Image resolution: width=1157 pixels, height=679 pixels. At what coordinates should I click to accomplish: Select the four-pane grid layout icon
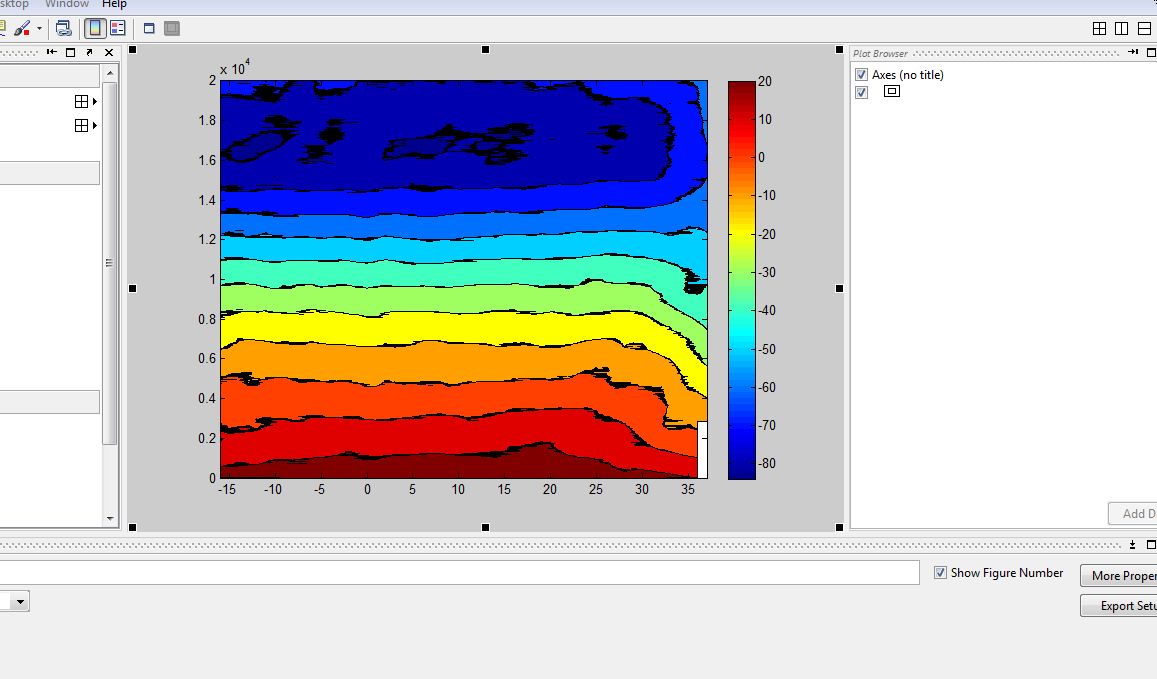click(1099, 29)
